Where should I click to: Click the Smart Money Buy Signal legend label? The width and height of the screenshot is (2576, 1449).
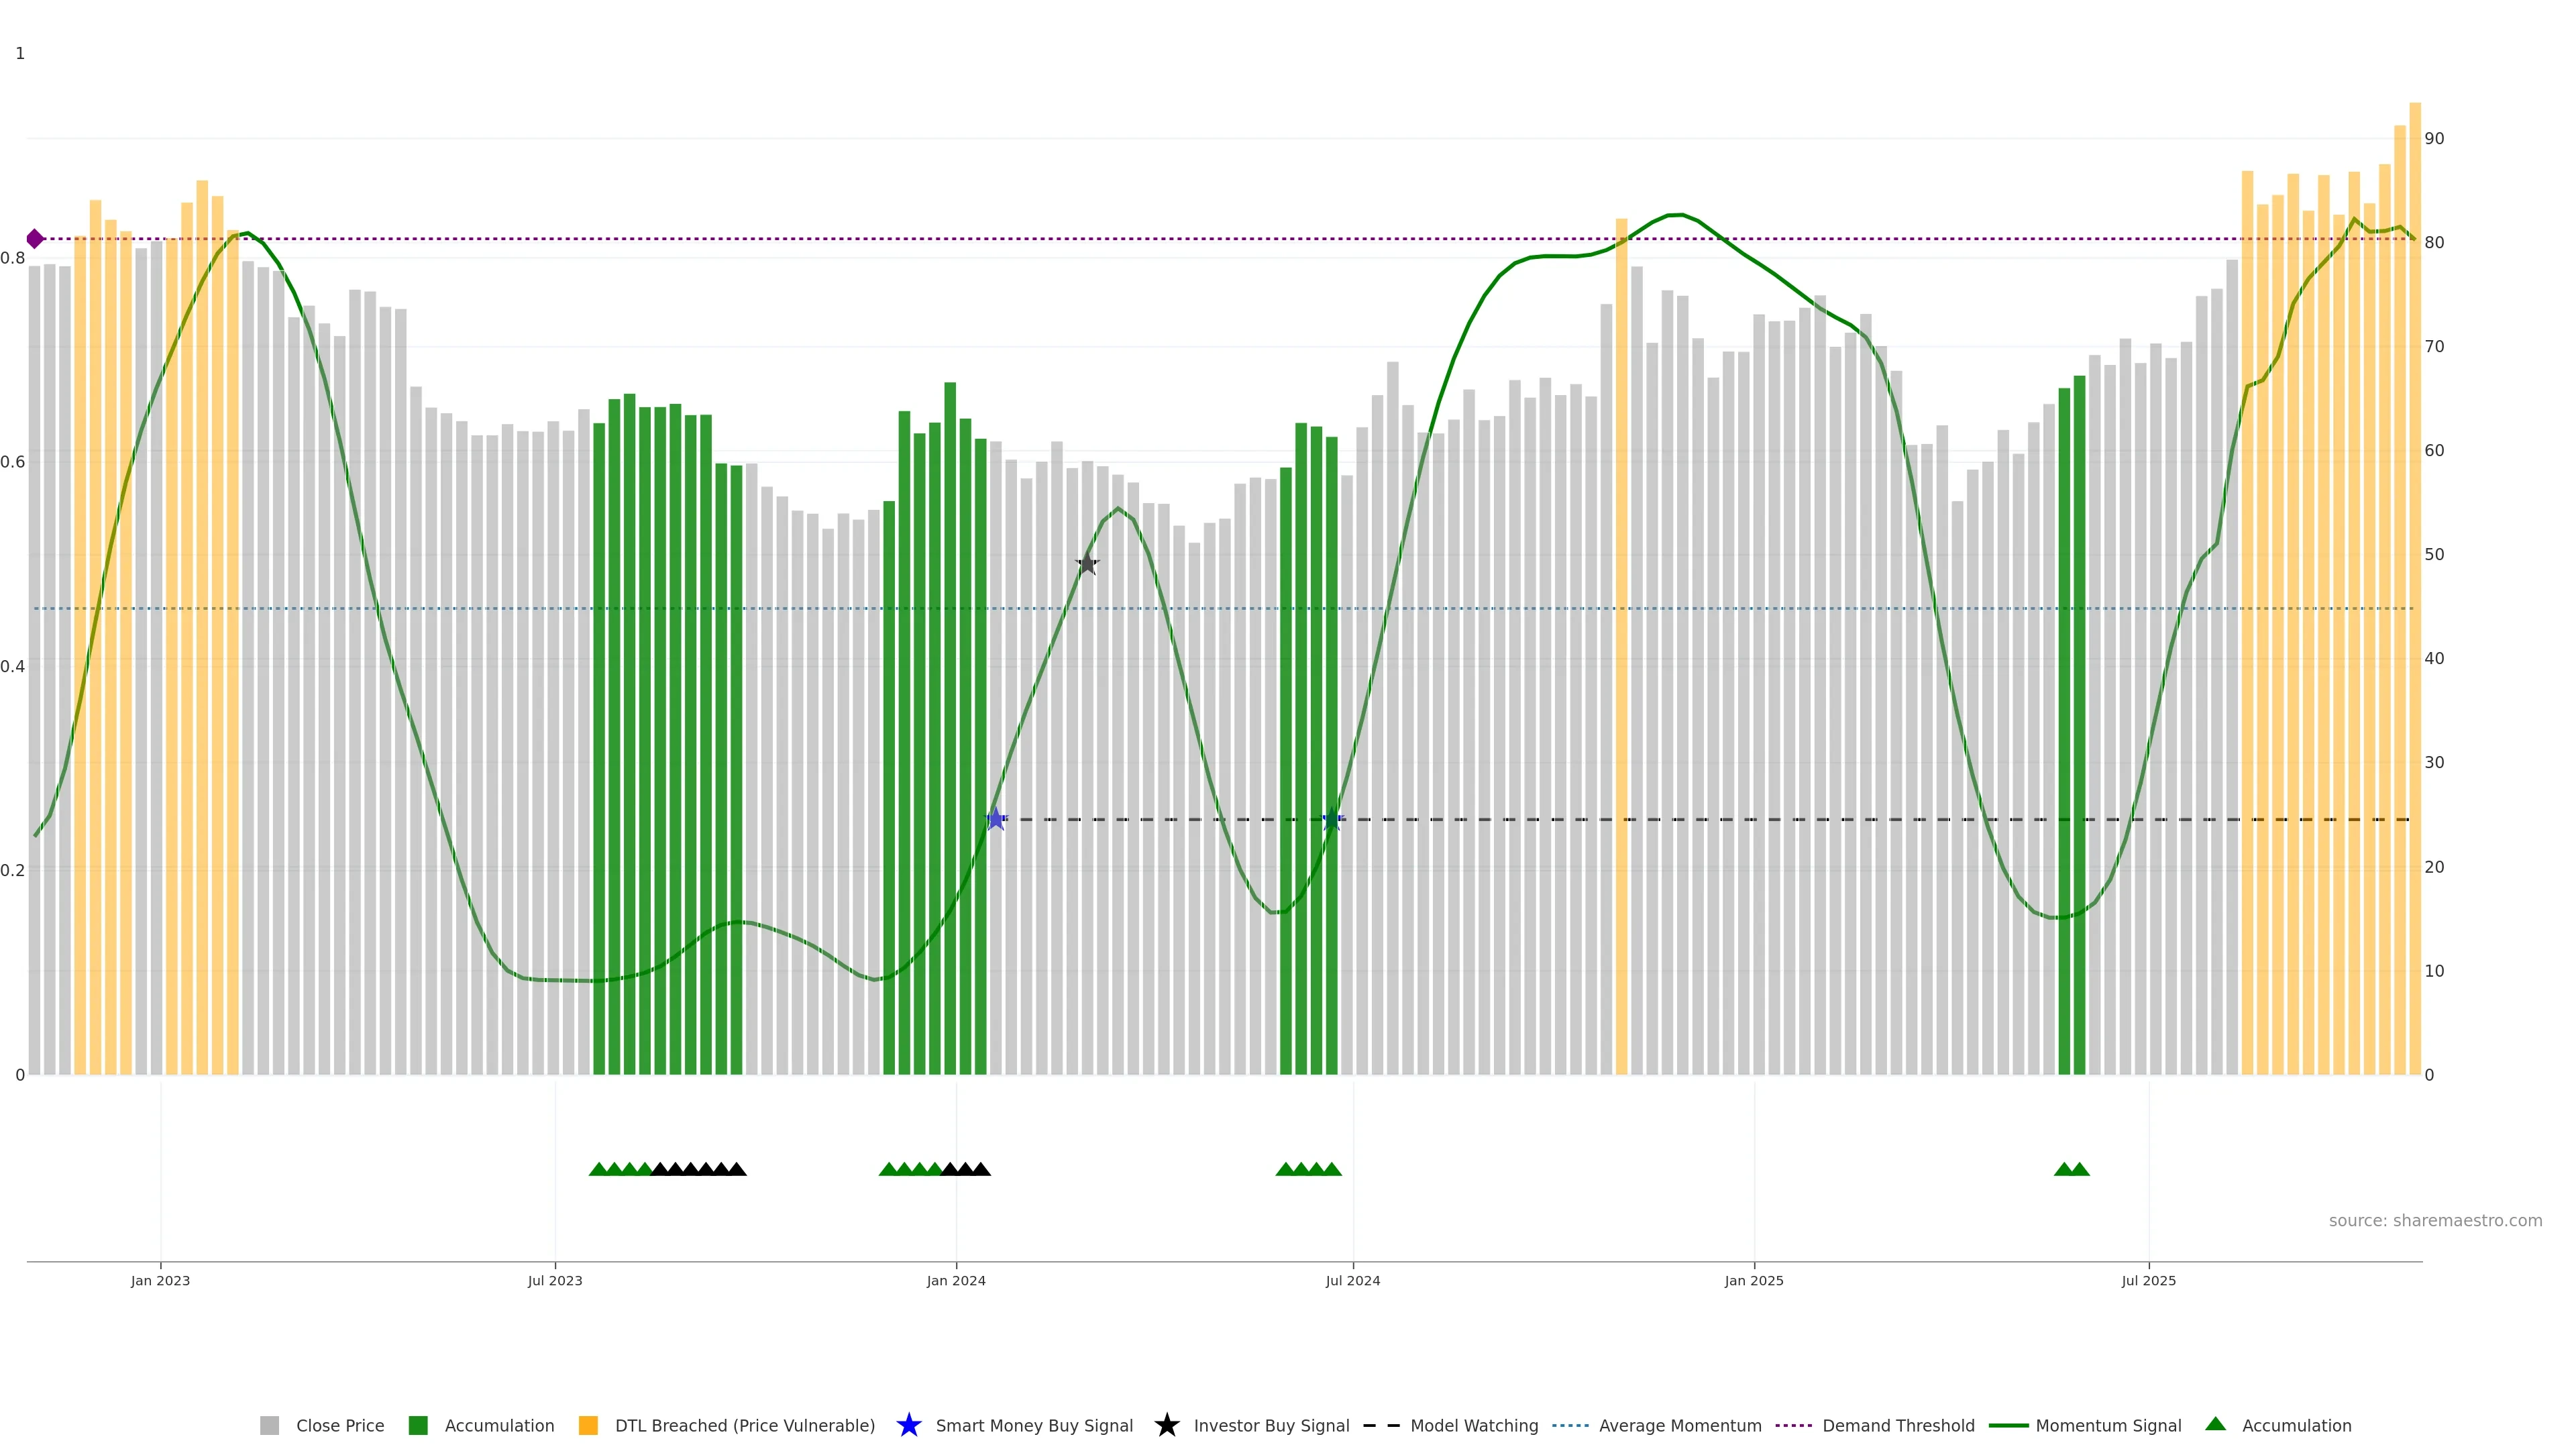(1034, 1426)
